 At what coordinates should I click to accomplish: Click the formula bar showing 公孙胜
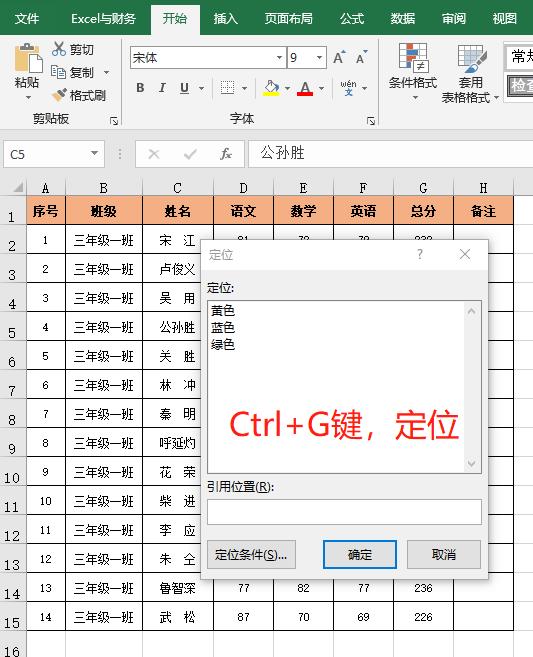coord(391,153)
